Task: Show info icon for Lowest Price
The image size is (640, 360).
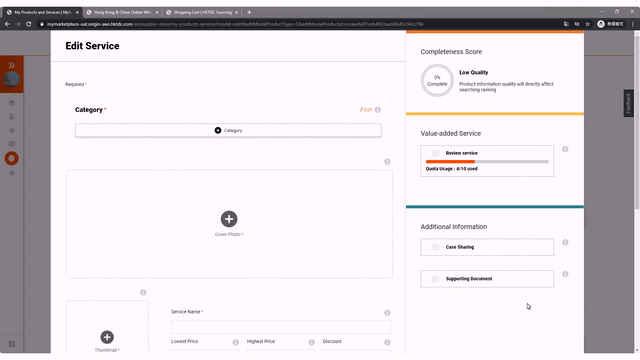Action: pyautogui.click(x=236, y=342)
